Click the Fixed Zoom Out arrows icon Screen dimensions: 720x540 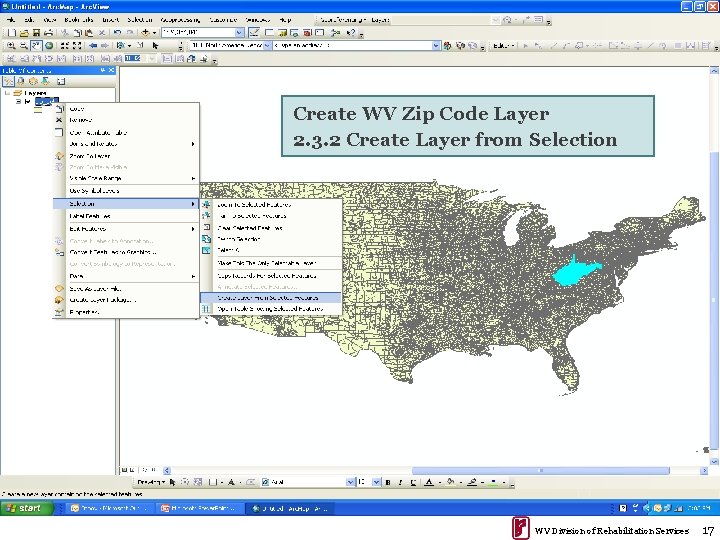point(77,45)
